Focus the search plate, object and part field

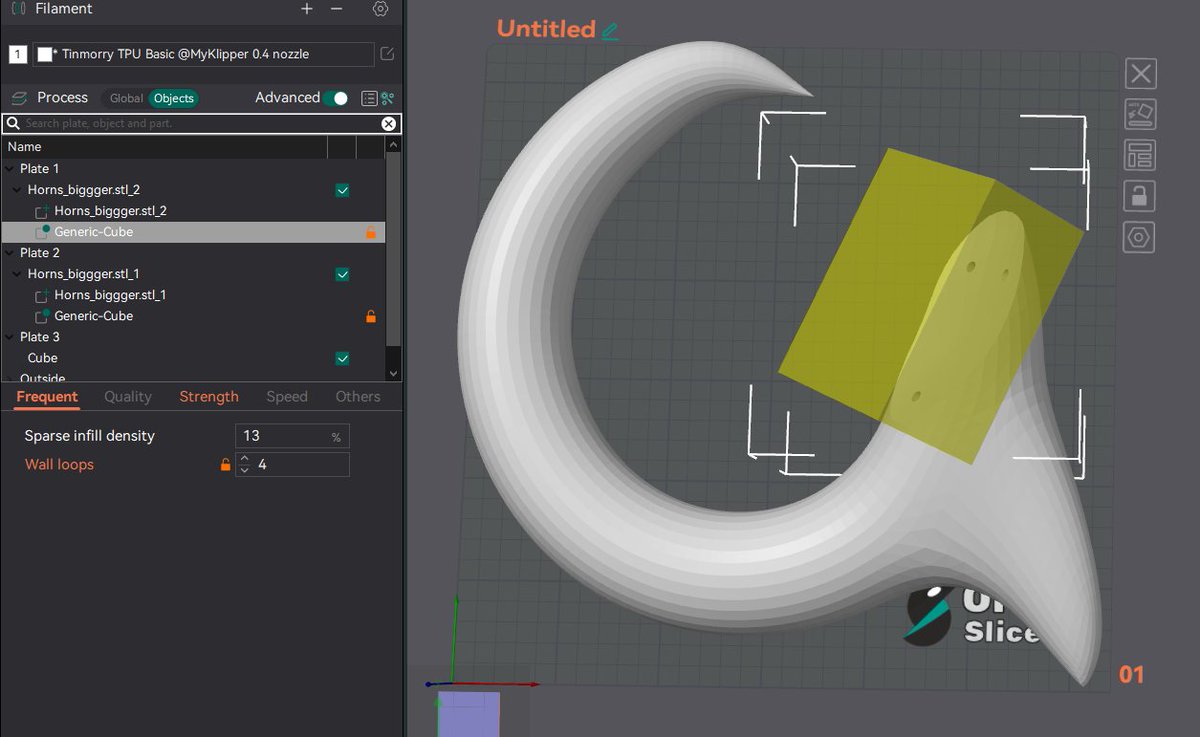200,124
